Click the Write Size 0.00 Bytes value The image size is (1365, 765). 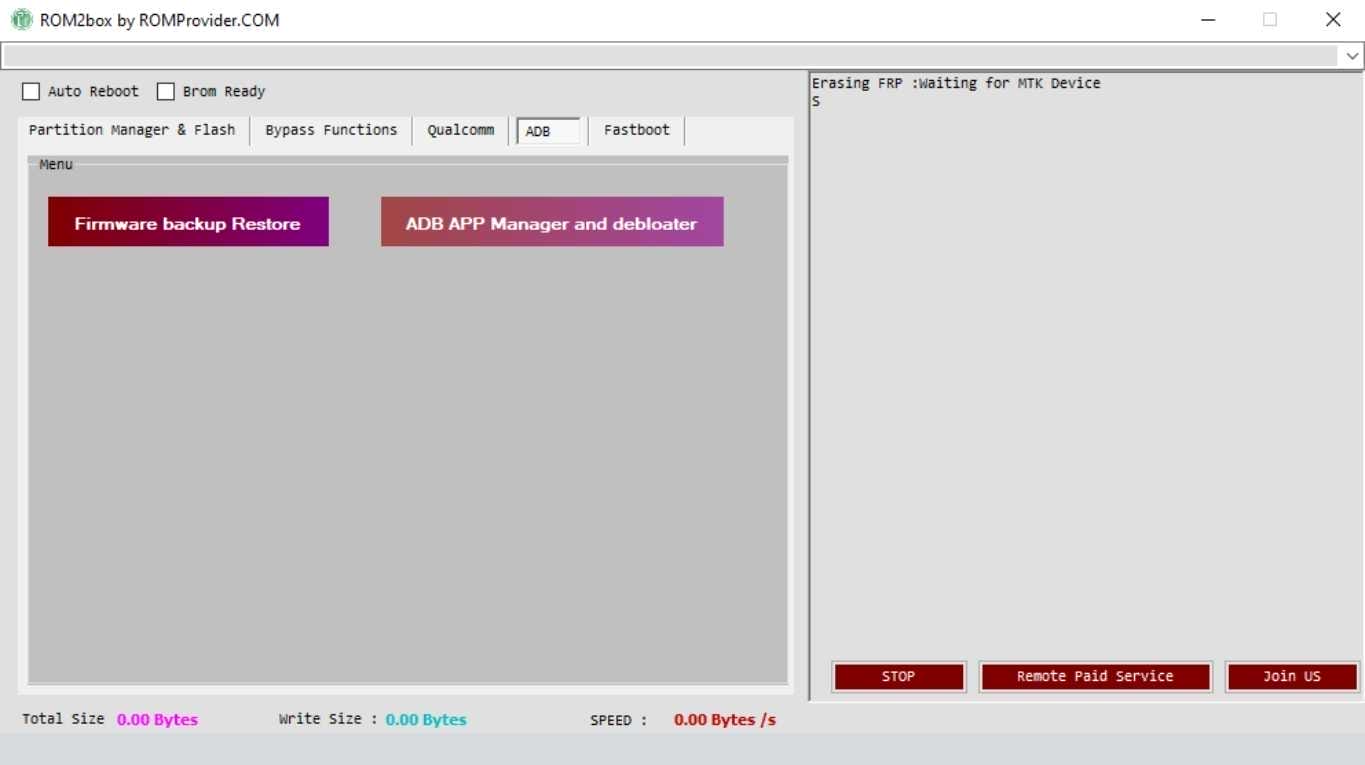tap(426, 720)
